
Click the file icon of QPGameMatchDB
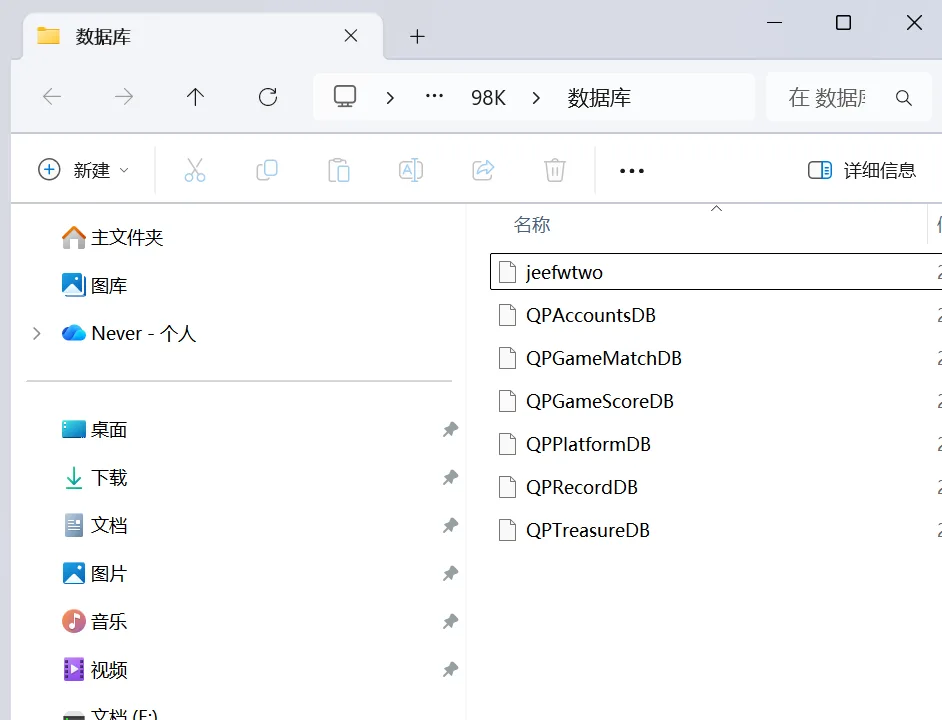[x=508, y=358]
